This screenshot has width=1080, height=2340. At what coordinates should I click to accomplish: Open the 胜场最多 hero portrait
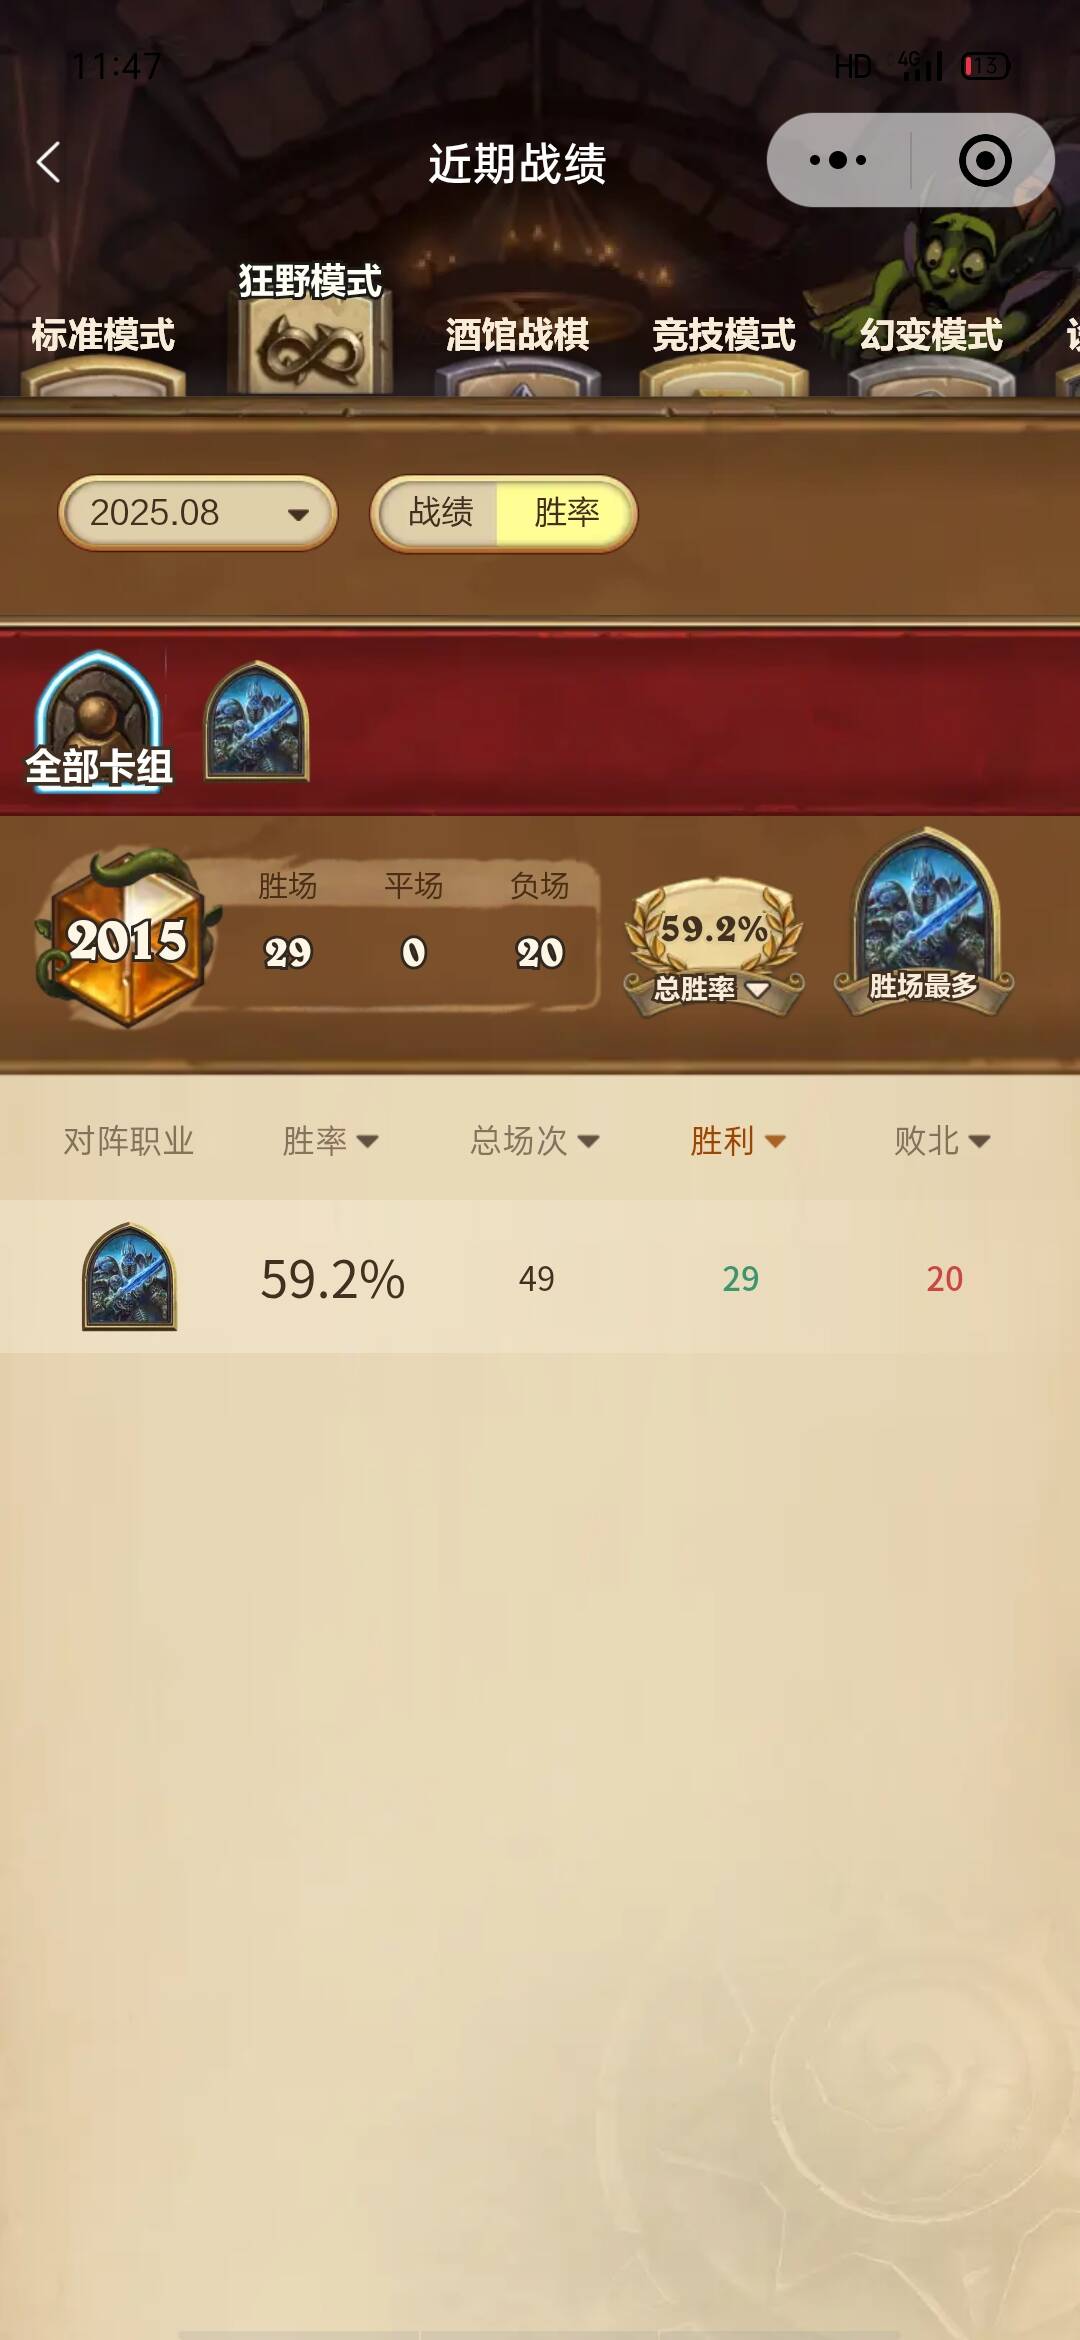(924, 922)
